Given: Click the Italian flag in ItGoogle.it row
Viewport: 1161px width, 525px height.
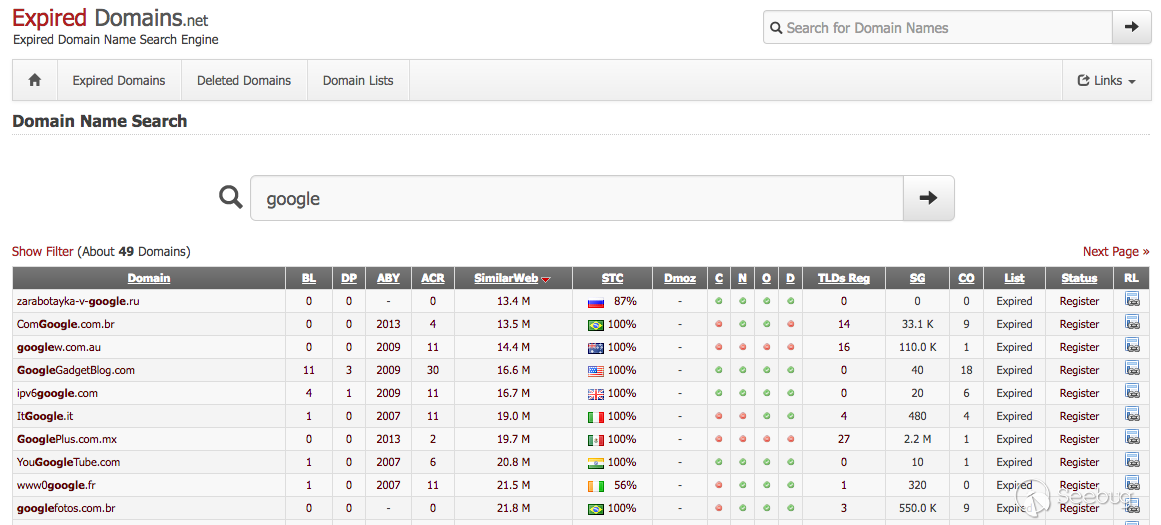Looking at the screenshot, I should (595, 416).
